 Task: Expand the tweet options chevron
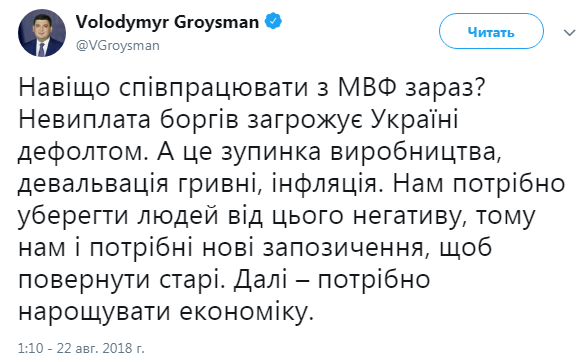coord(569,32)
